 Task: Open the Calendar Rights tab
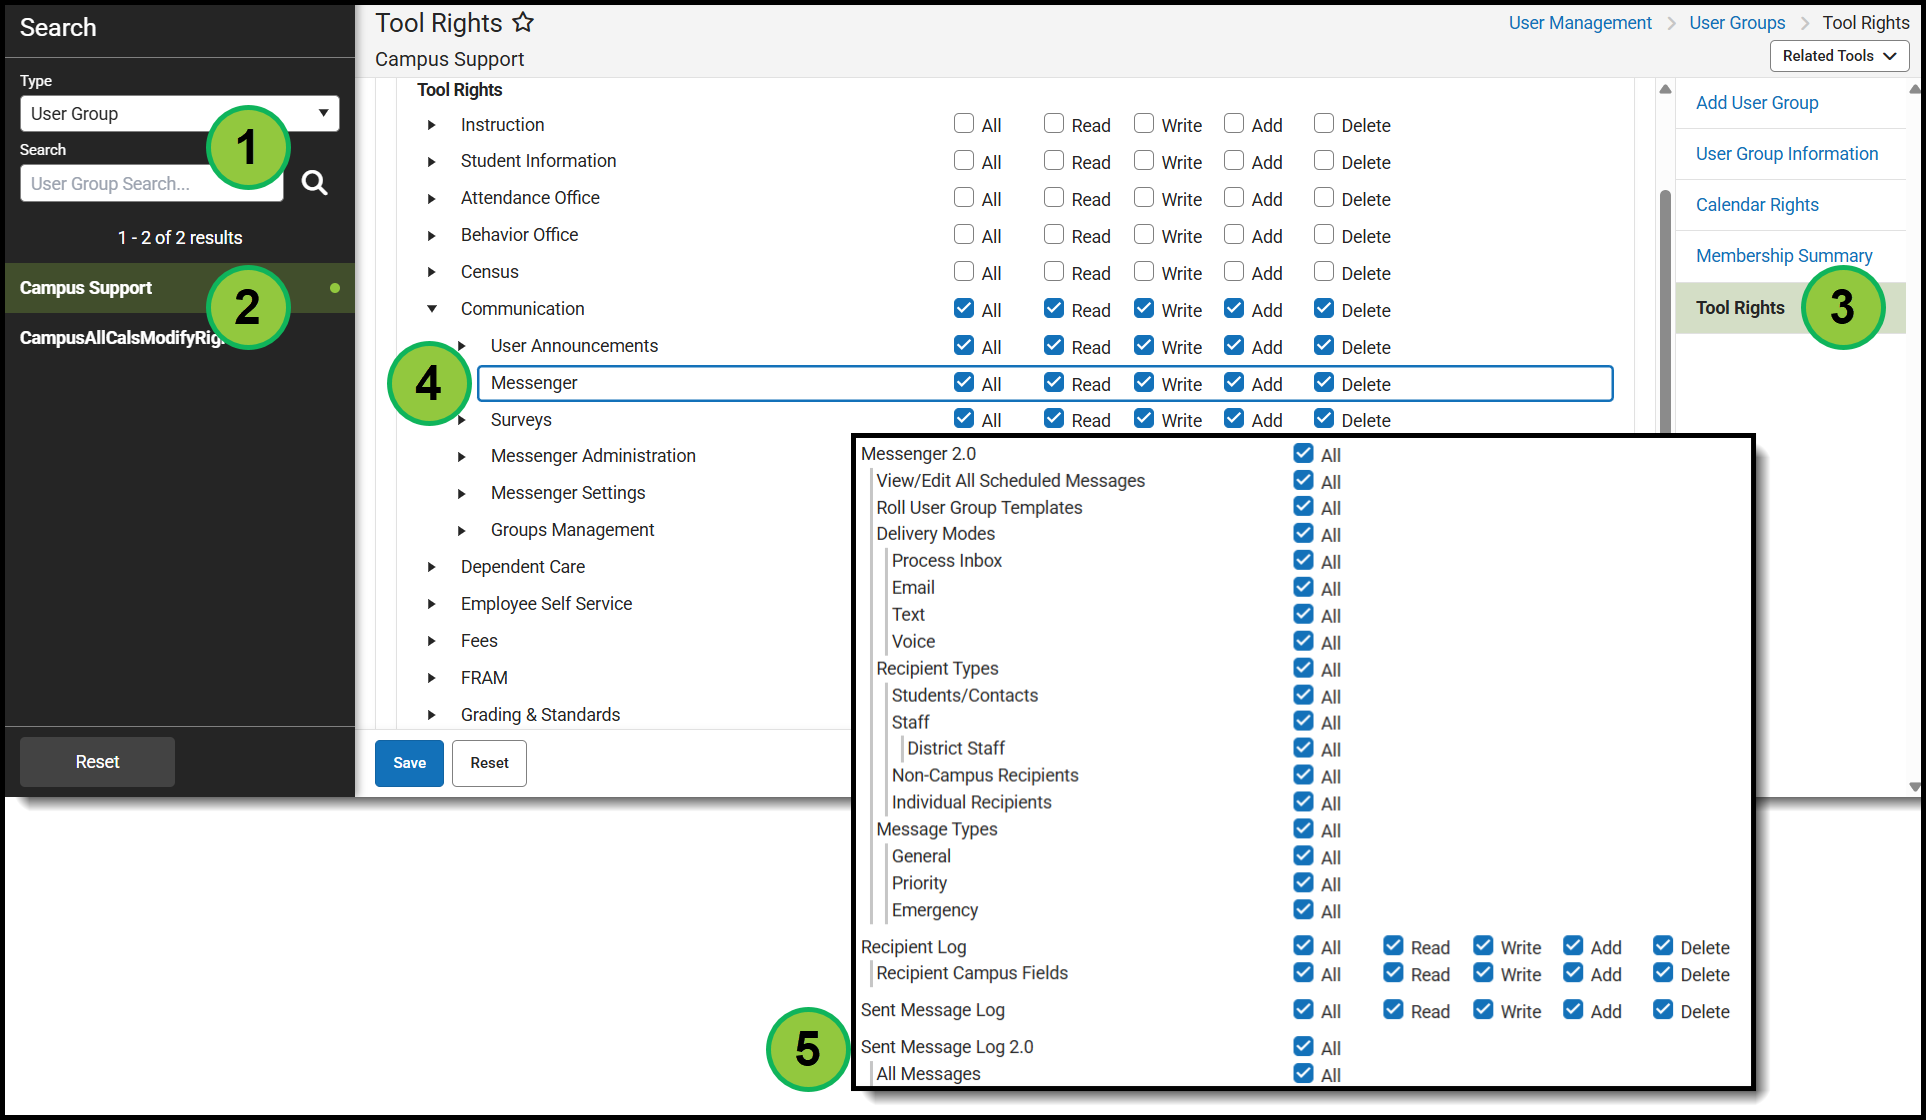coord(1757,205)
